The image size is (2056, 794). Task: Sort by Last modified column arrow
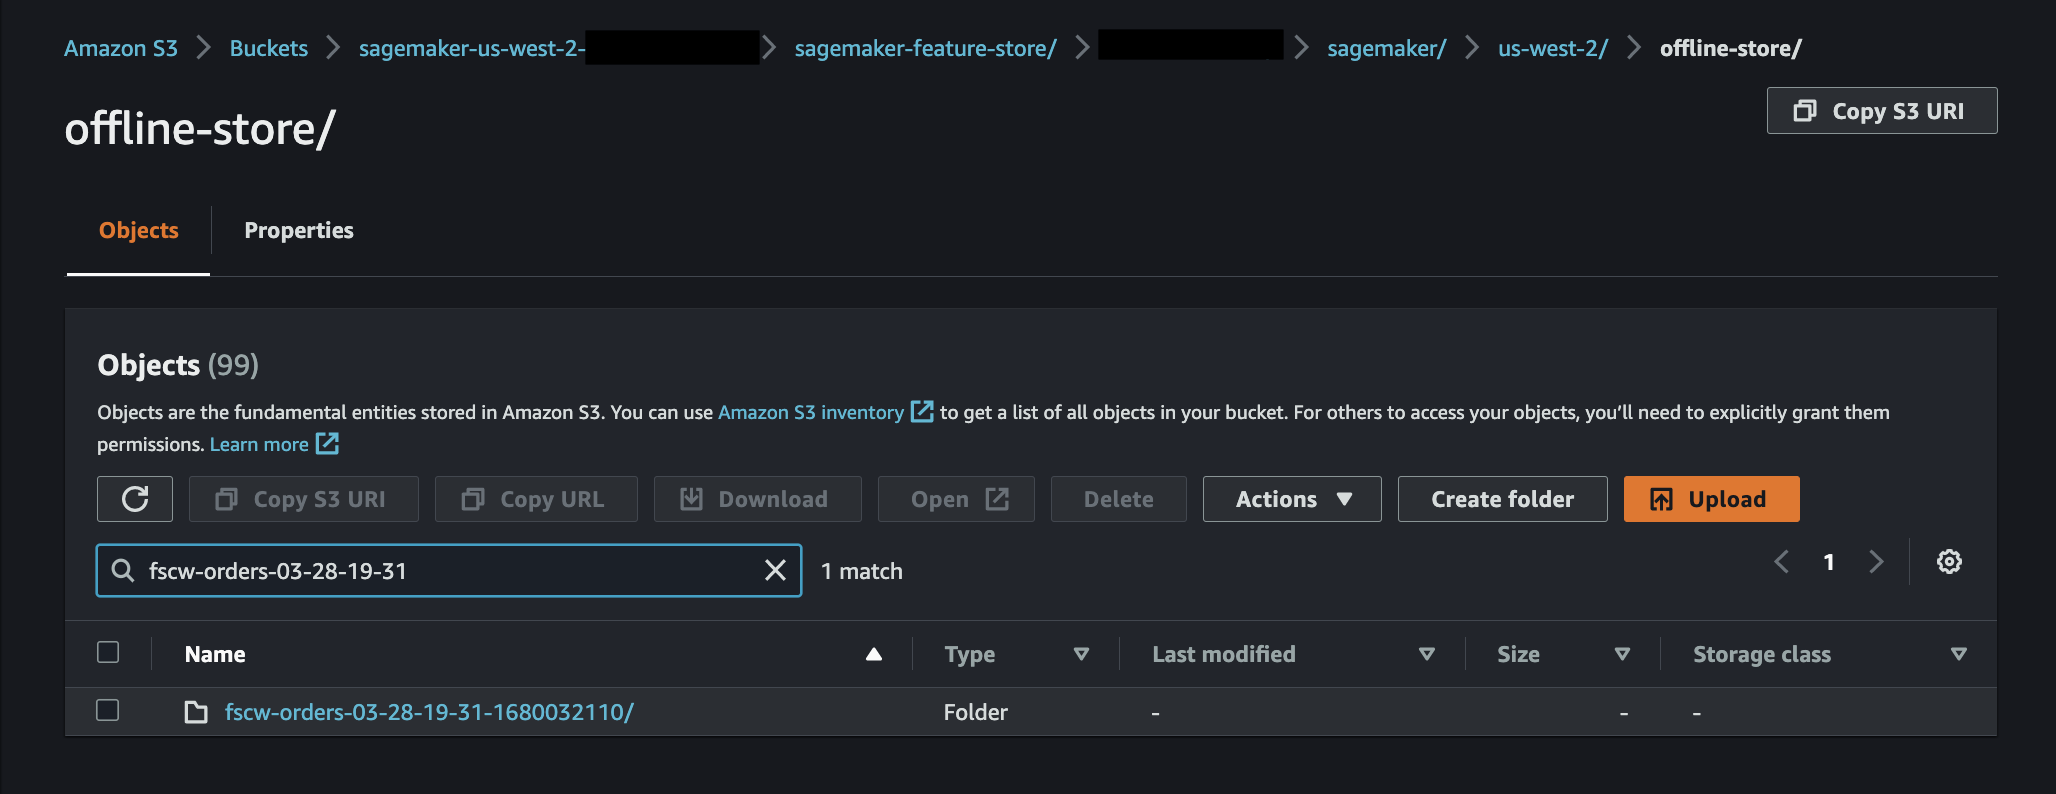(1427, 654)
